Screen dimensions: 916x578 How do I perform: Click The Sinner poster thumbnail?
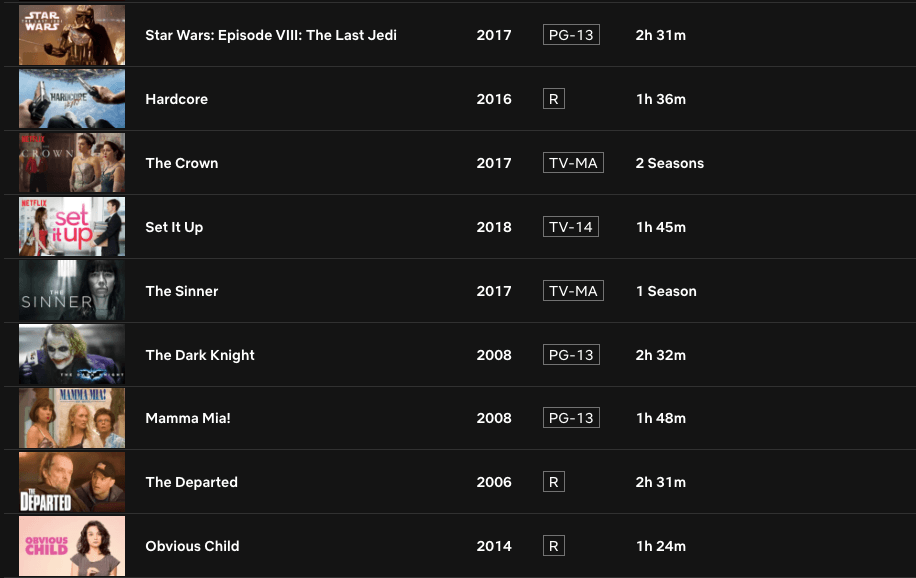[72, 291]
